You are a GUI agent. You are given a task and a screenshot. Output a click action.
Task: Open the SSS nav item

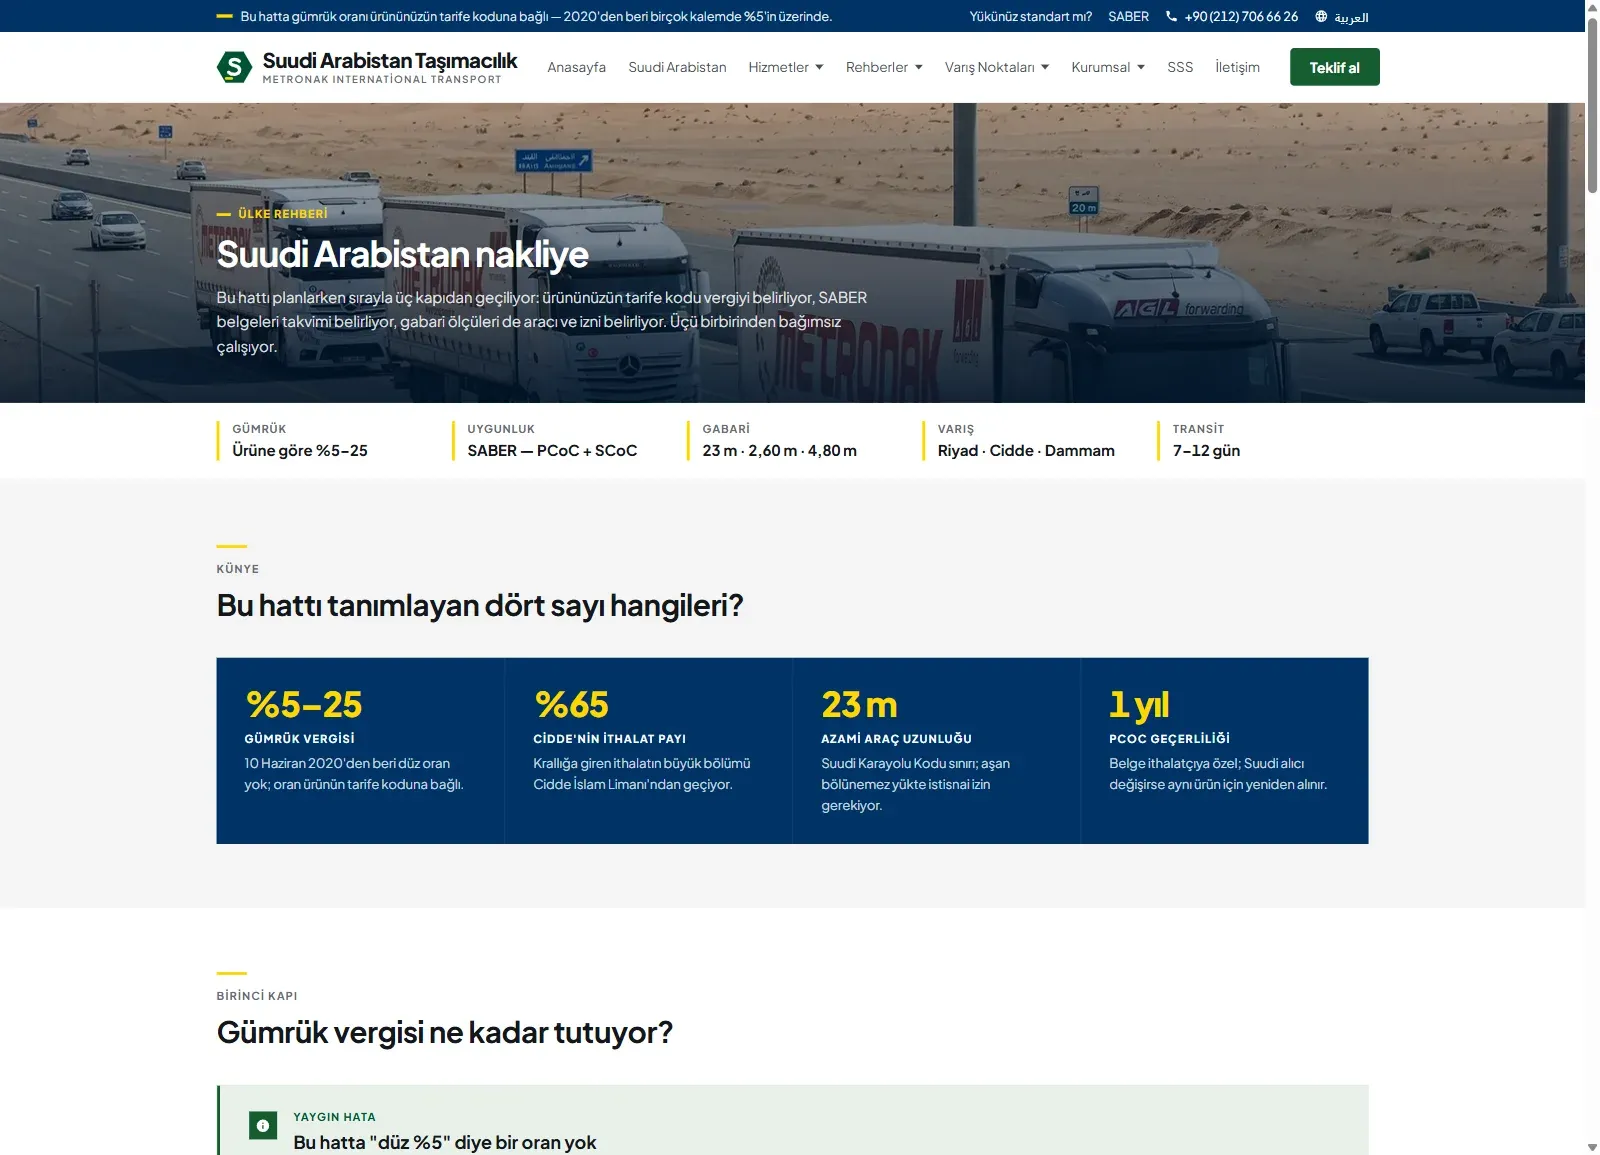[x=1180, y=67]
